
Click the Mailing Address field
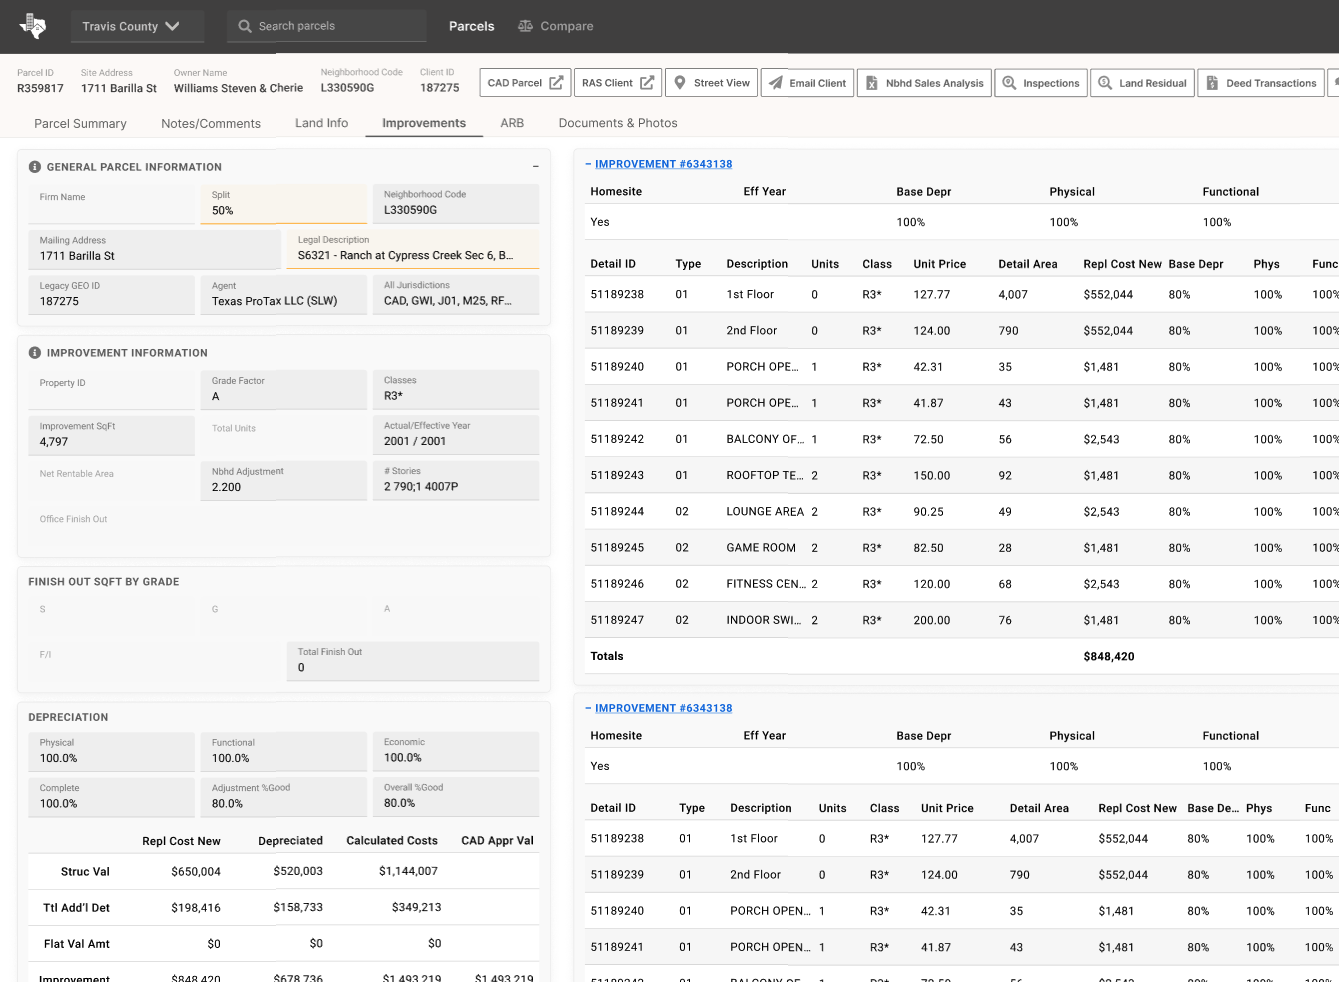pyautogui.click(x=154, y=249)
